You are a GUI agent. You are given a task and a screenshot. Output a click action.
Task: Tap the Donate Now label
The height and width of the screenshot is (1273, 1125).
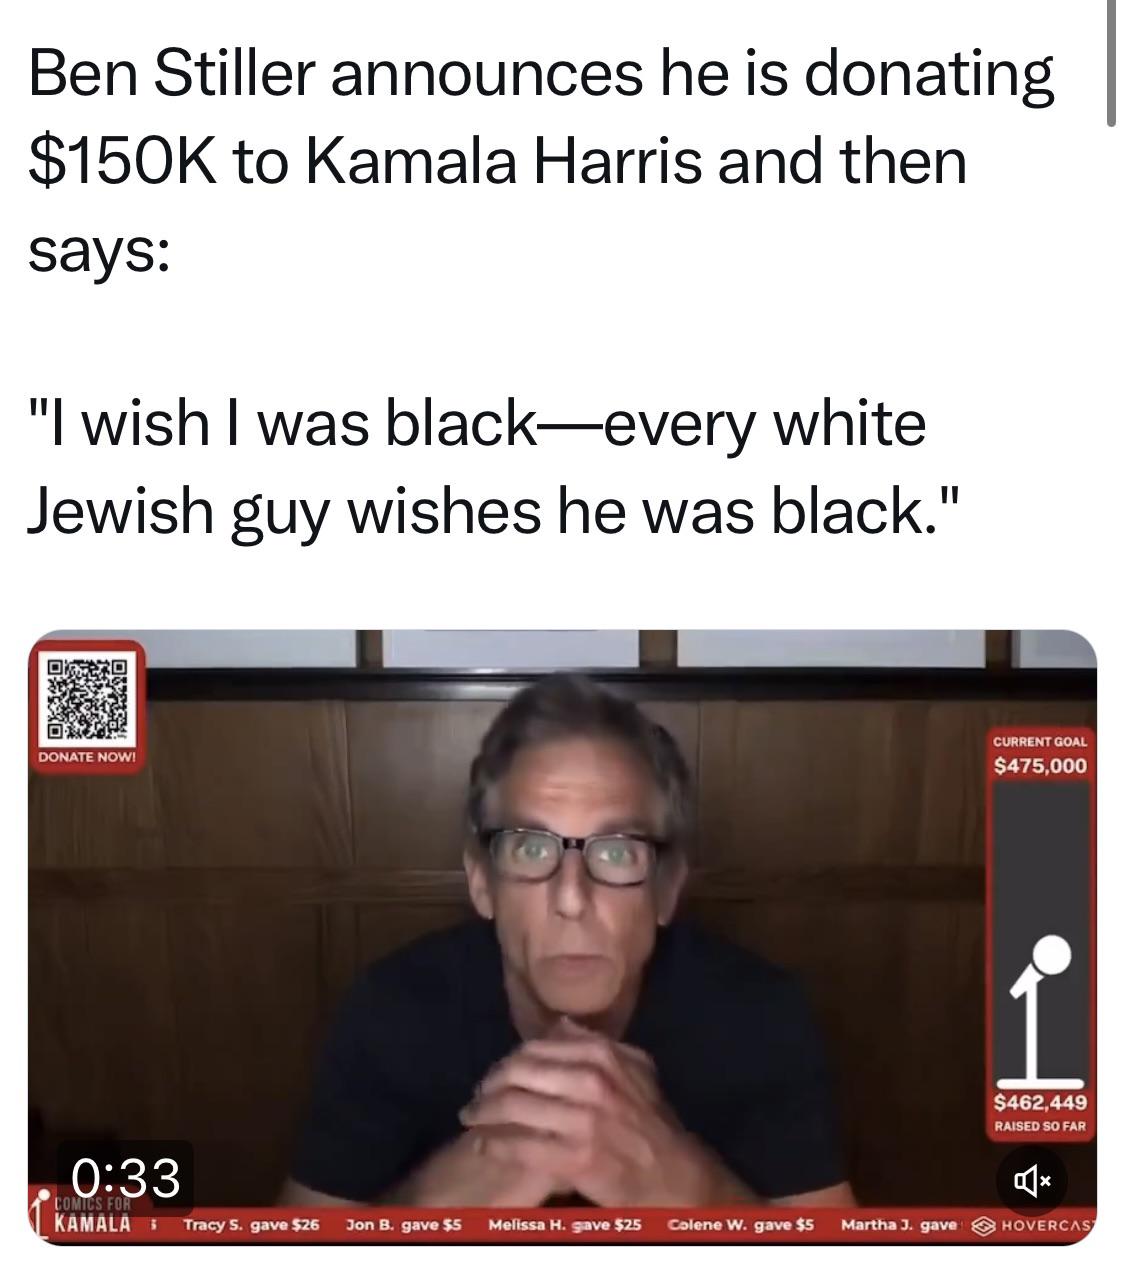pyautogui.click(x=86, y=757)
